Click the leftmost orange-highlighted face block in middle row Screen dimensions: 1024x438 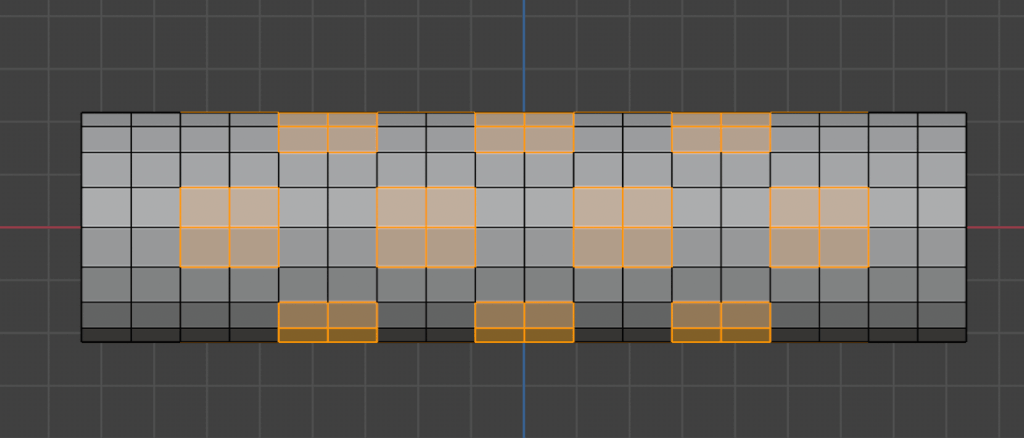[229, 227]
